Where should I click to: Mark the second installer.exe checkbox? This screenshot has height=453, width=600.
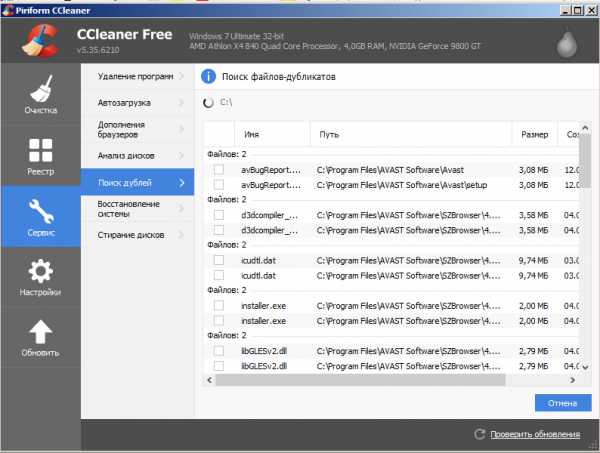(x=219, y=321)
